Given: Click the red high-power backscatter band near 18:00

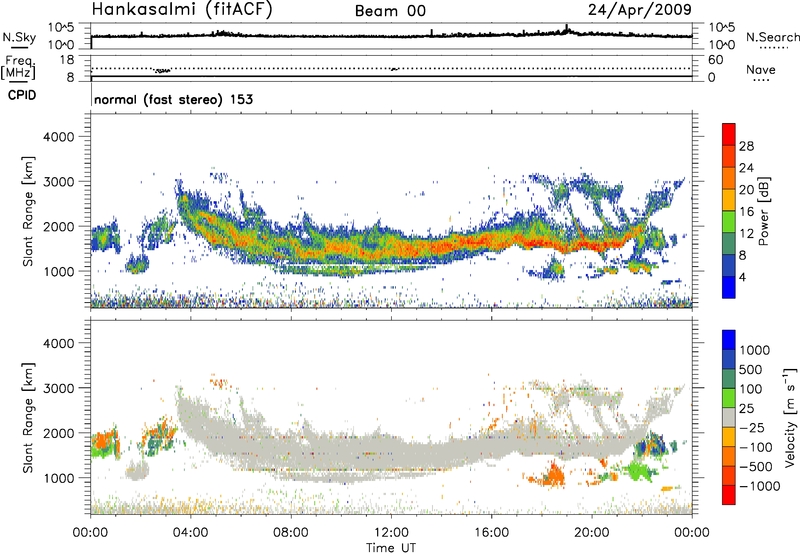Looking at the screenshot, I should (x=541, y=241).
